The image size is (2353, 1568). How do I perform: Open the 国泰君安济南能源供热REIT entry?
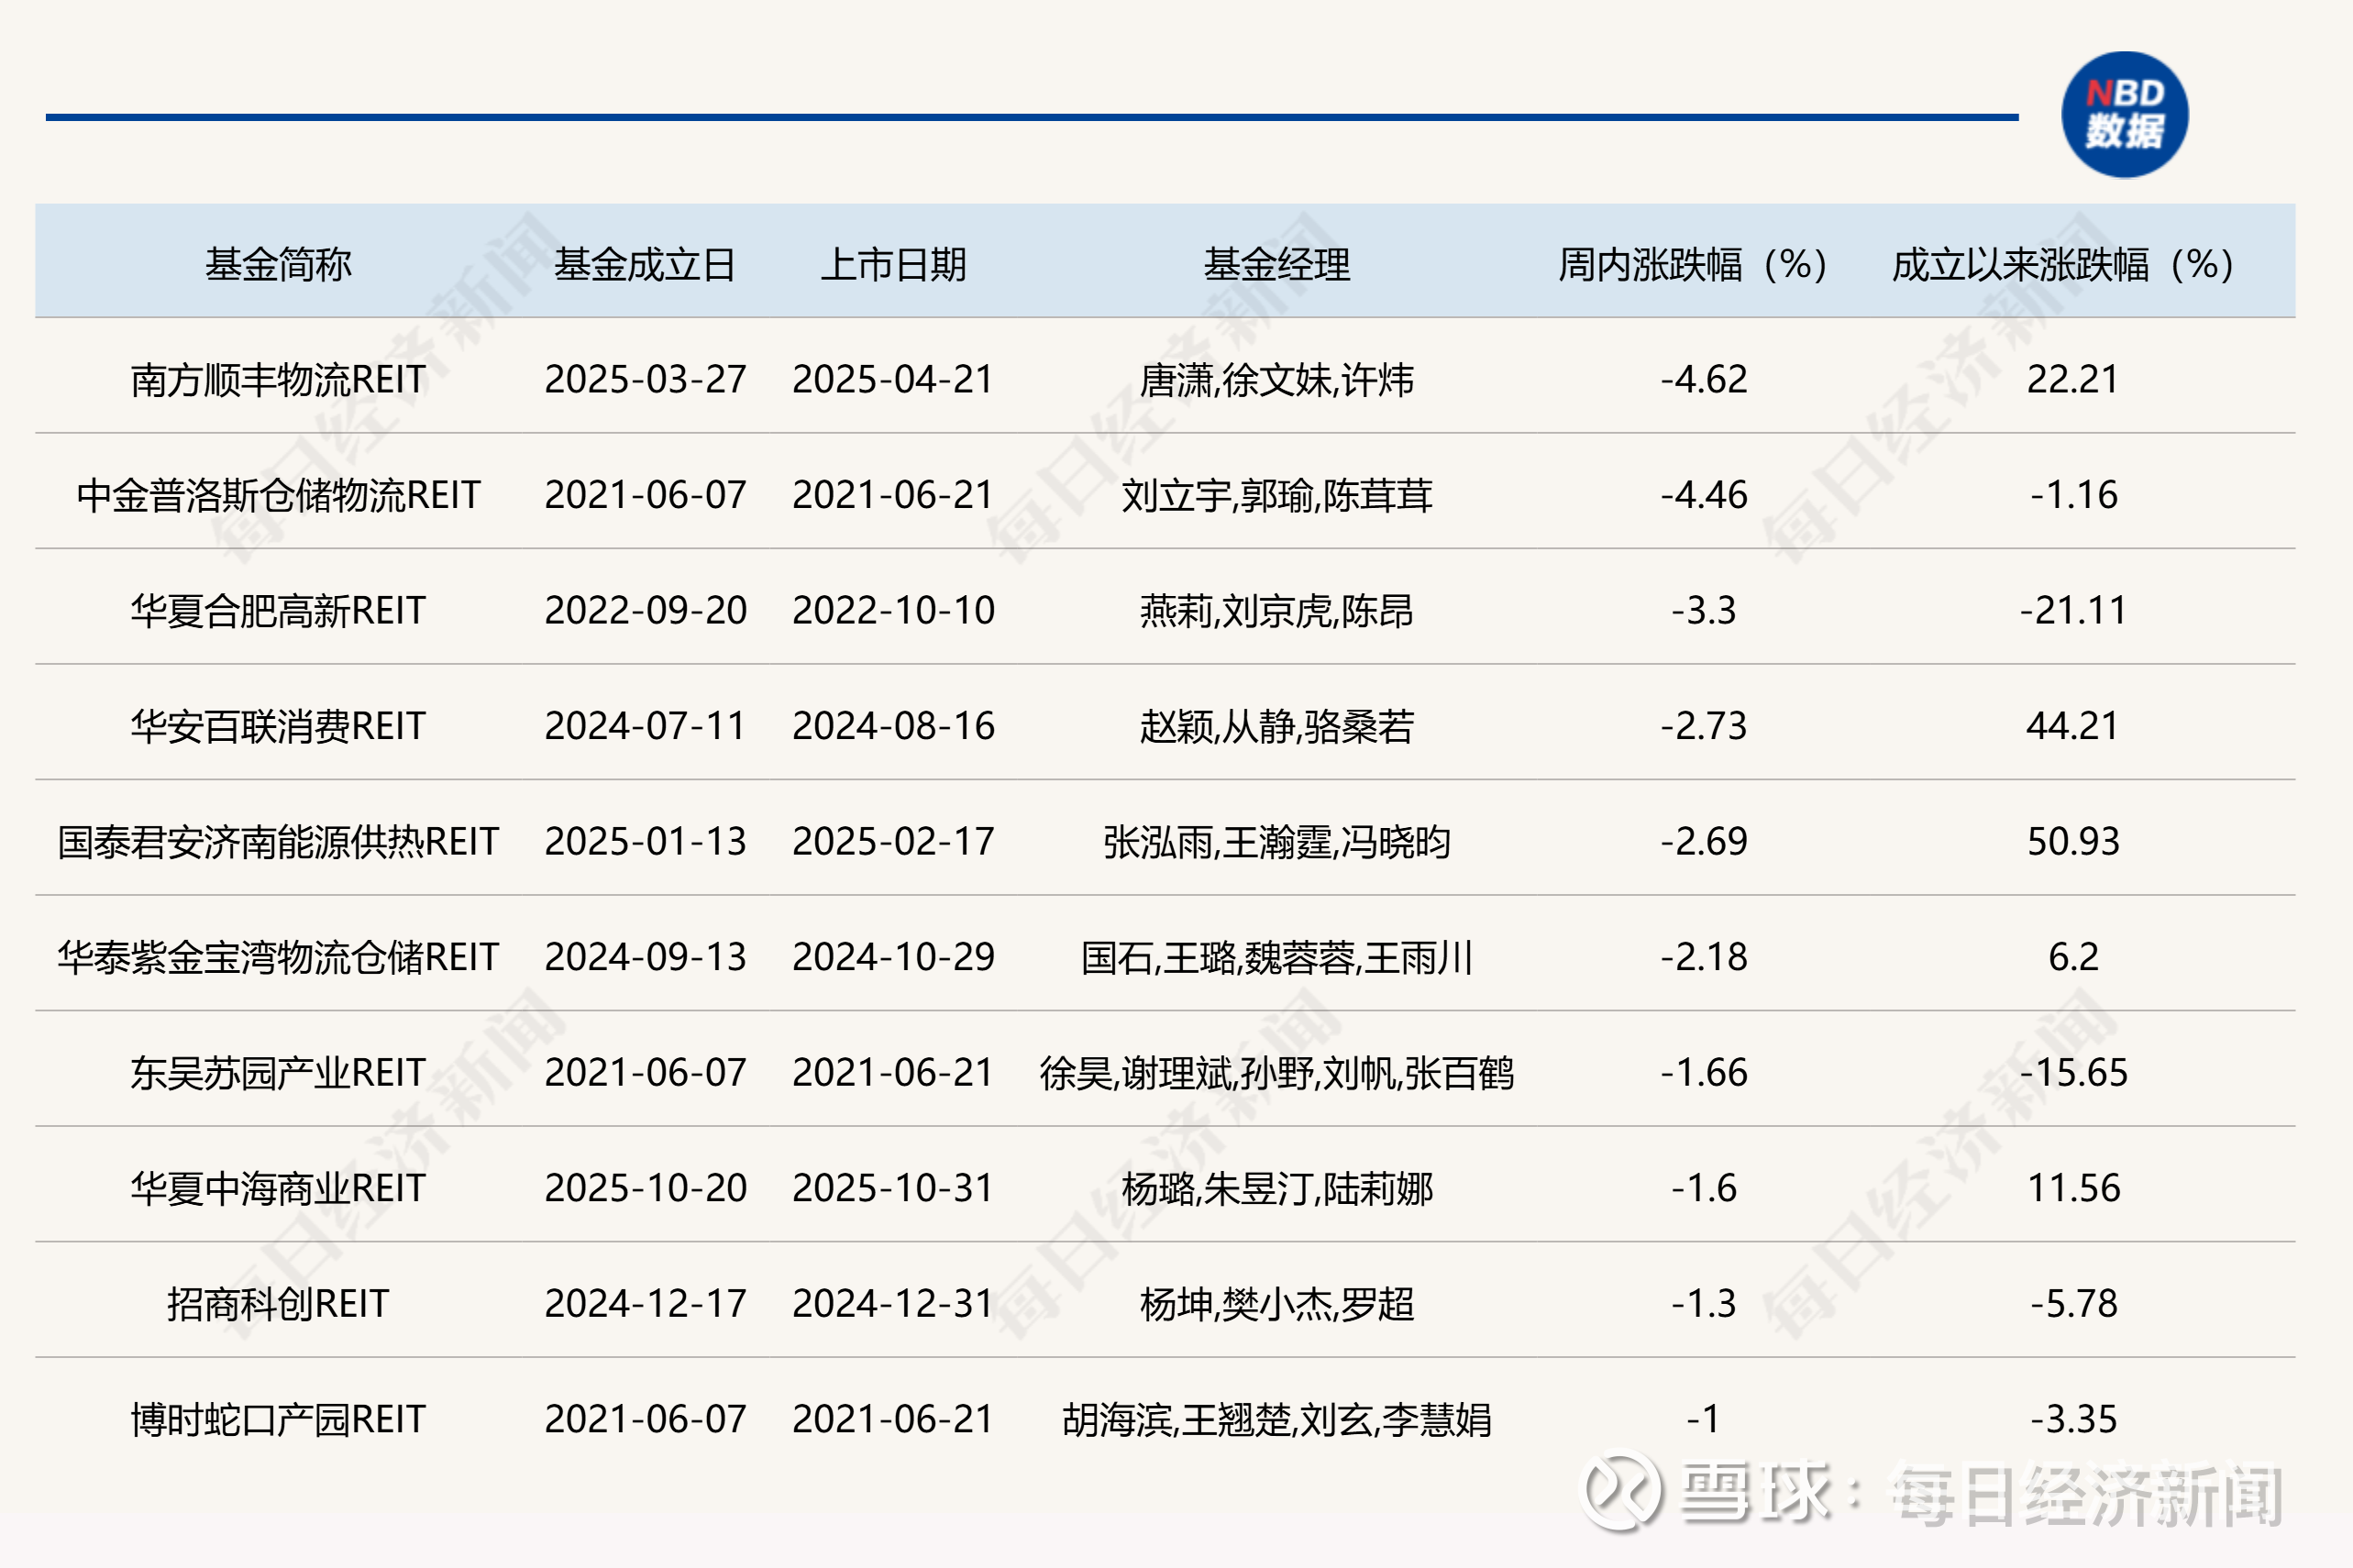[278, 842]
